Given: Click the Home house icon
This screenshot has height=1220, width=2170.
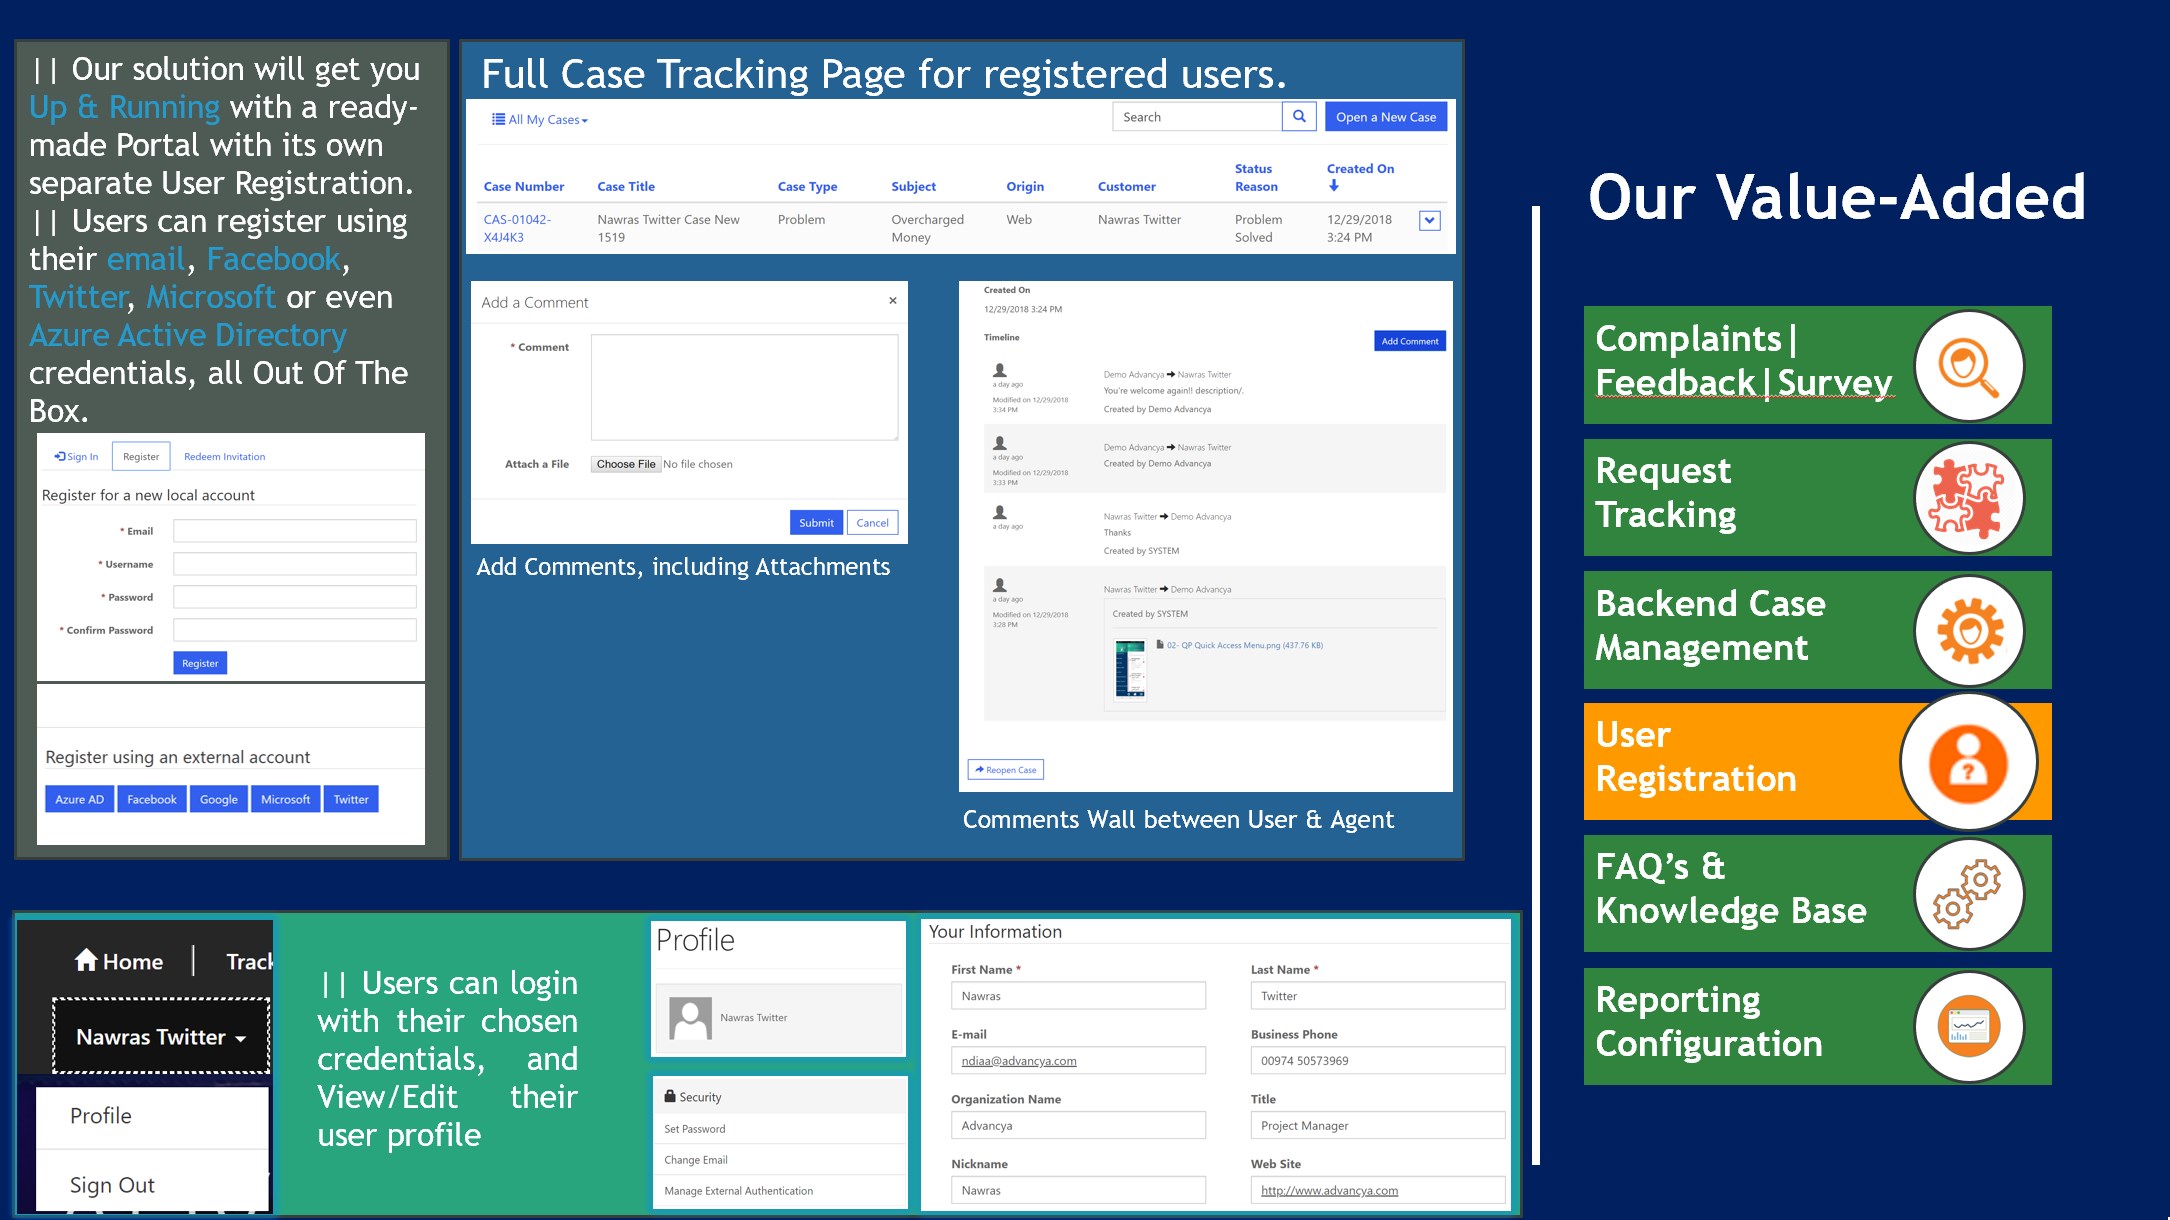Looking at the screenshot, I should (86, 961).
